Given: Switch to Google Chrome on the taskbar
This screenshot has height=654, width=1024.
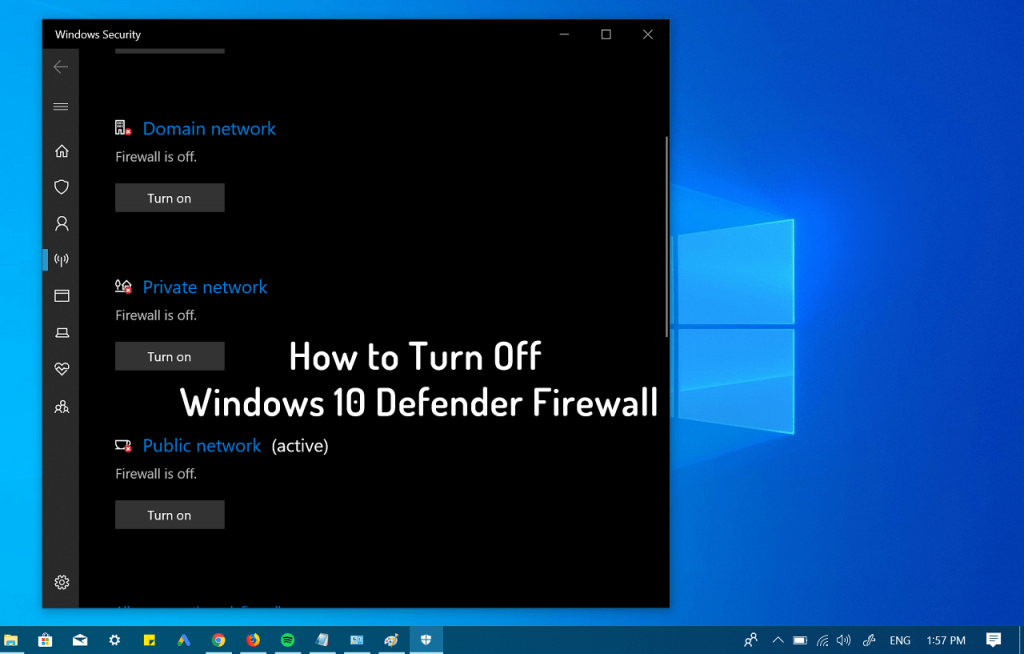Looking at the screenshot, I should (218, 640).
